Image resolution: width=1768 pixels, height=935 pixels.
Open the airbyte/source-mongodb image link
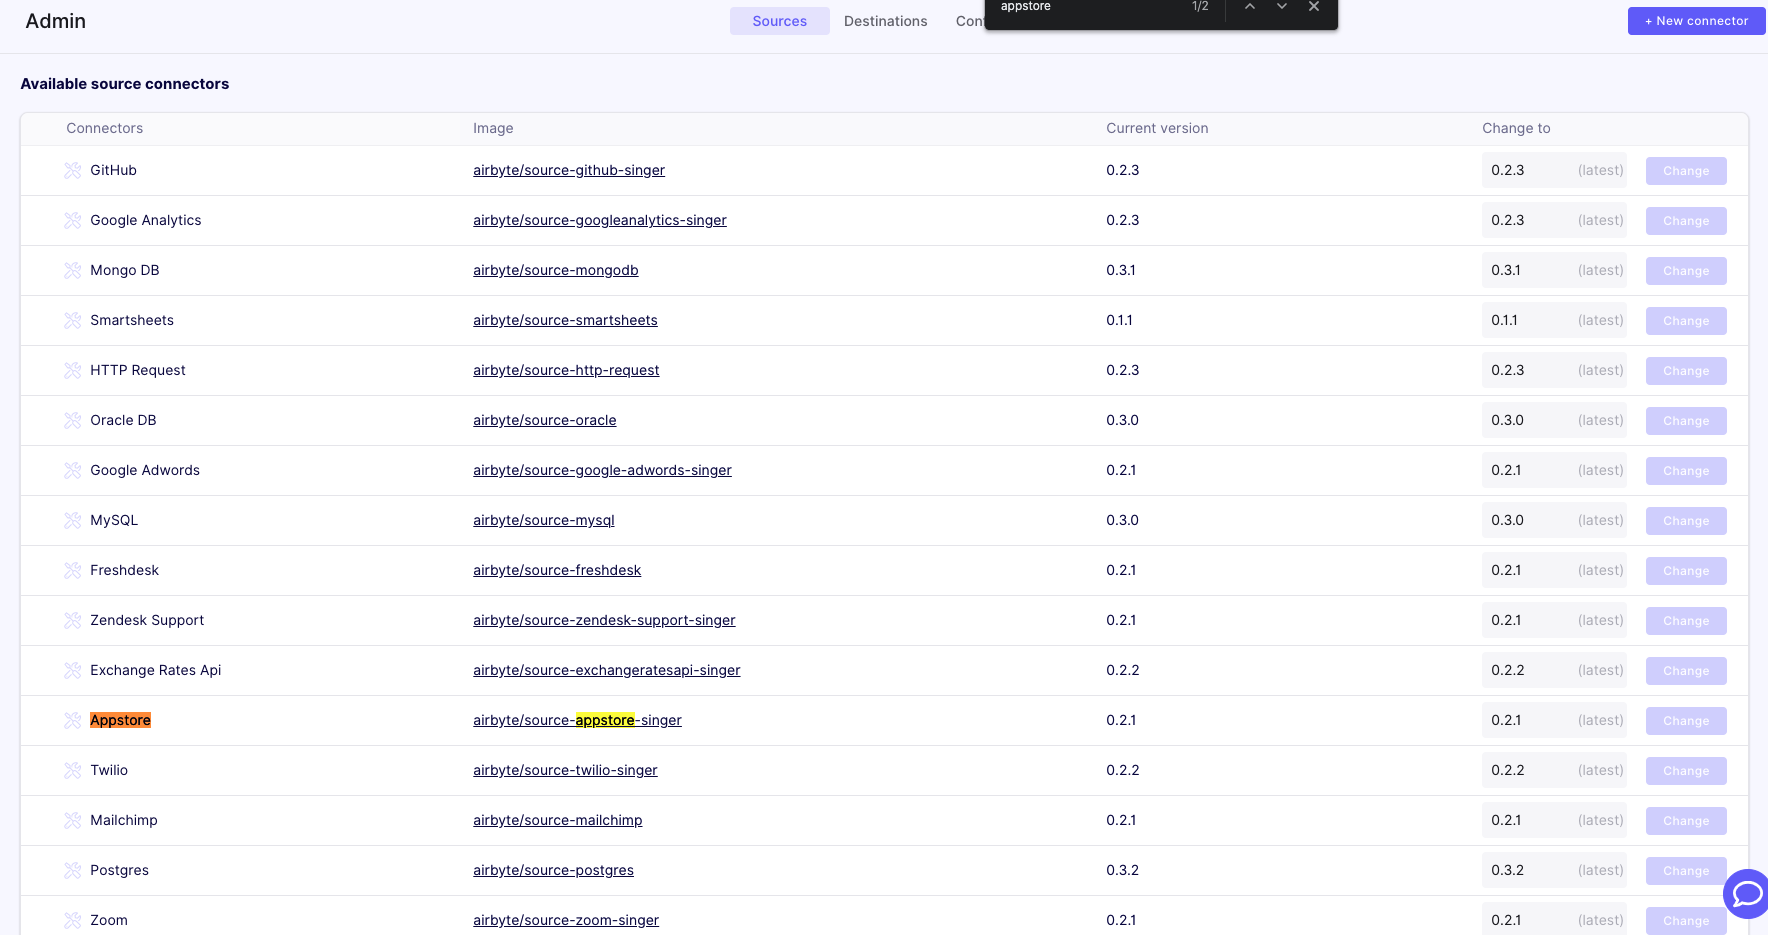tap(555, 270)
